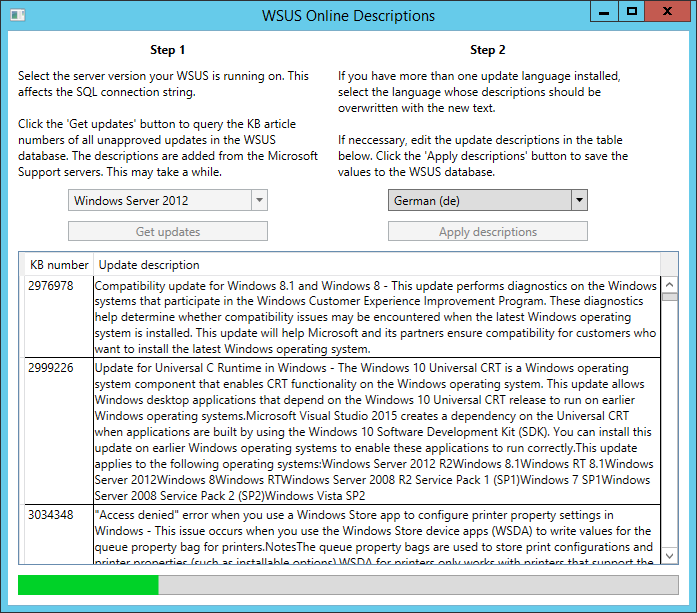The width and height of the screenshot is (697, 613).
Task: Click the Get updates button
Action: tap(168, 231)
